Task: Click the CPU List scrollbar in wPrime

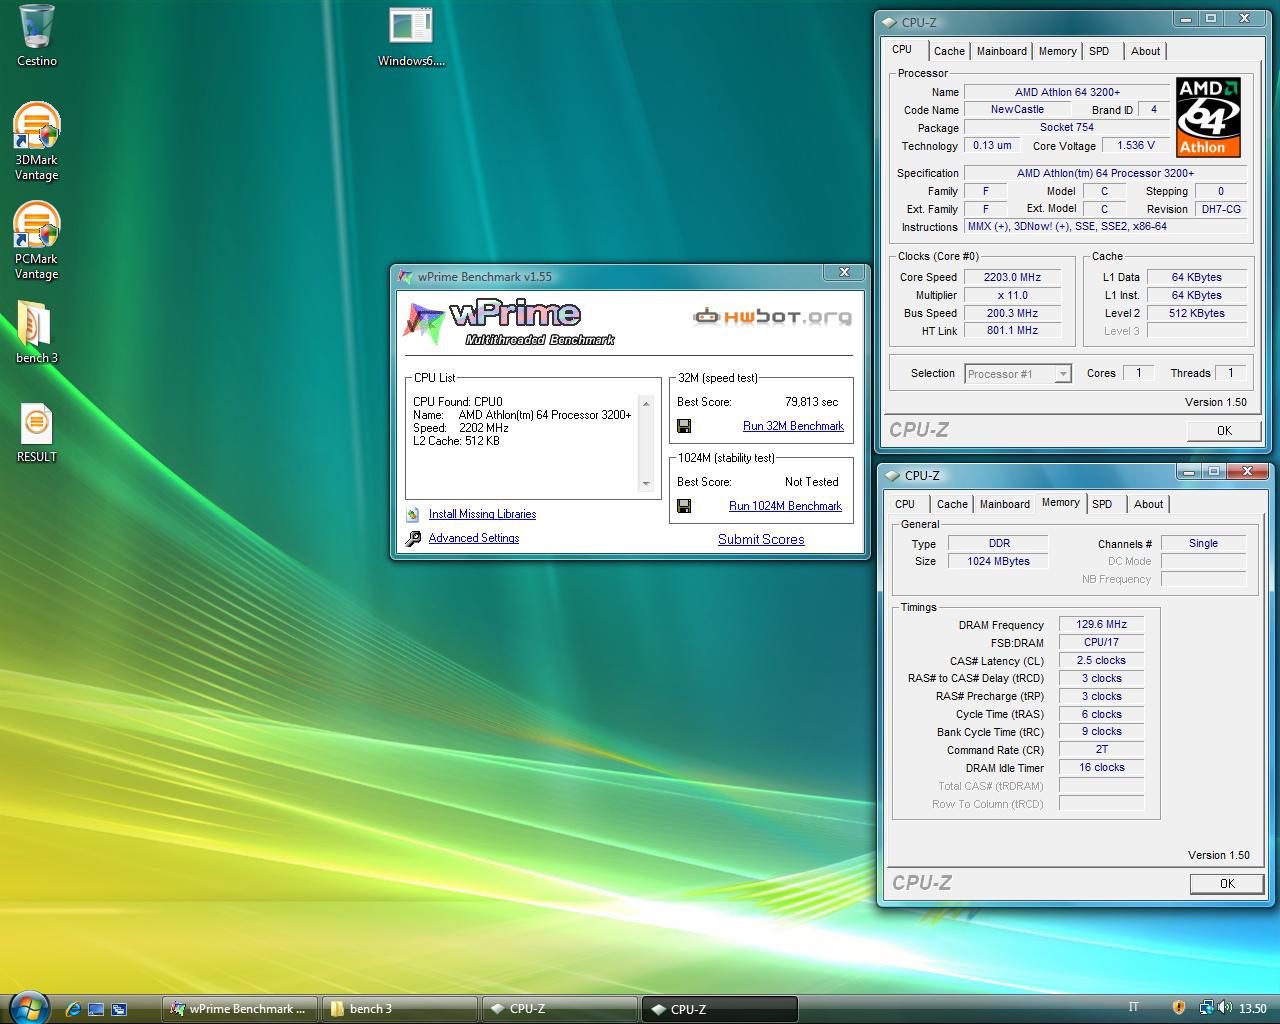Action: (646, 444)
